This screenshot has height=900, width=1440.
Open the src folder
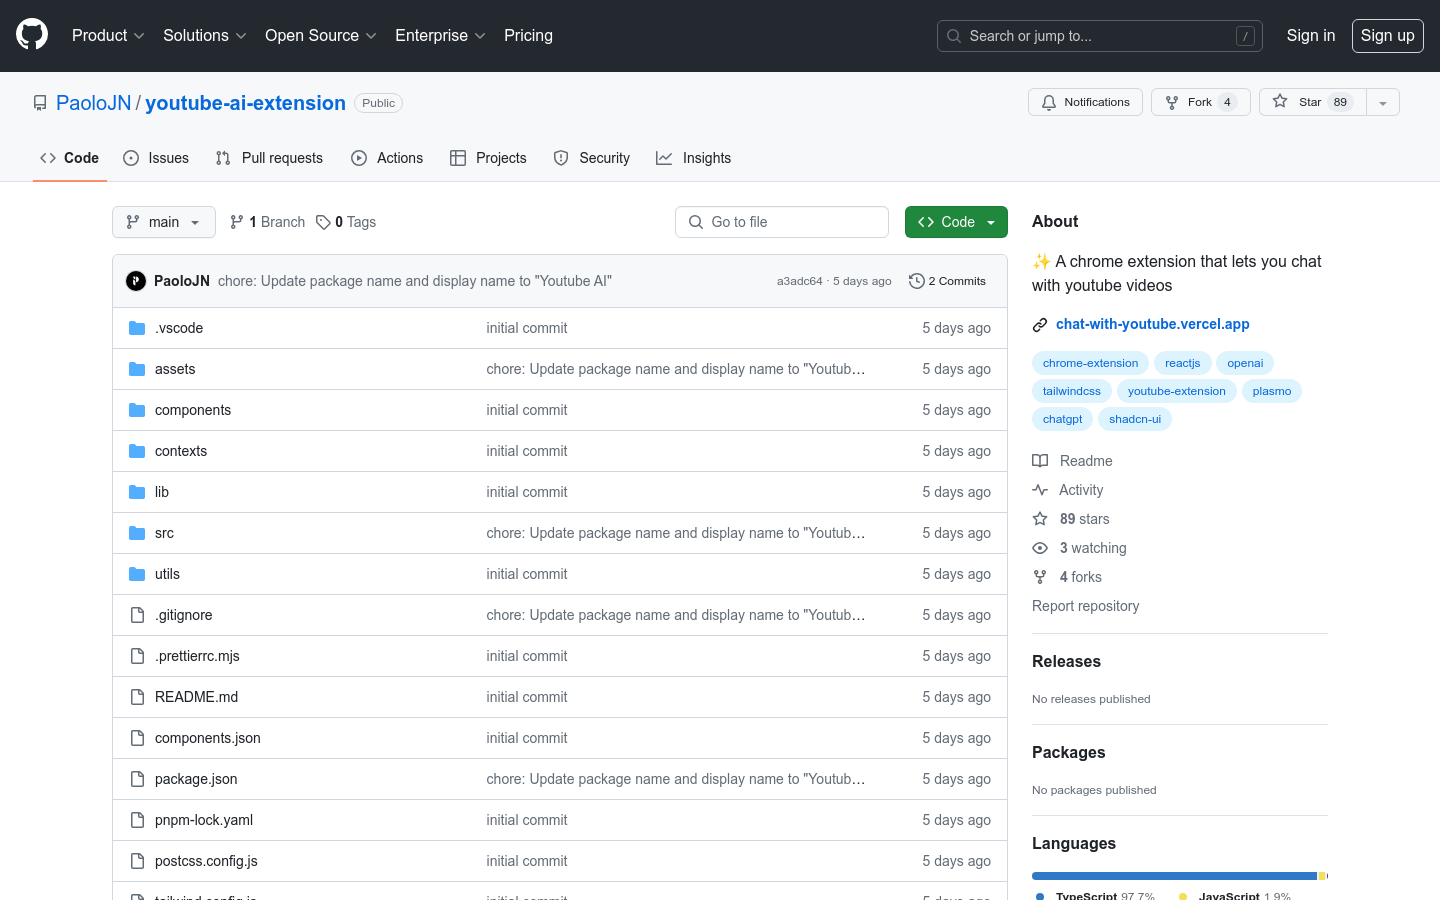coord(164,533)
